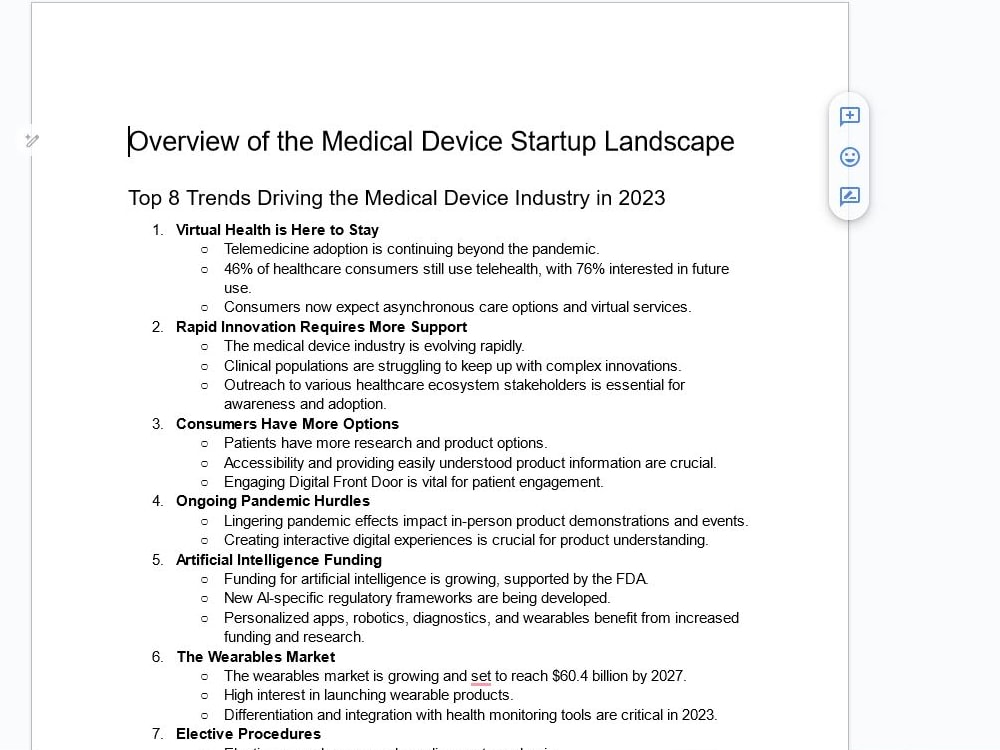Screen dimensions: 1000x750
Task: Click 'The Wearables Market' heading
Action: click(256, 656)
